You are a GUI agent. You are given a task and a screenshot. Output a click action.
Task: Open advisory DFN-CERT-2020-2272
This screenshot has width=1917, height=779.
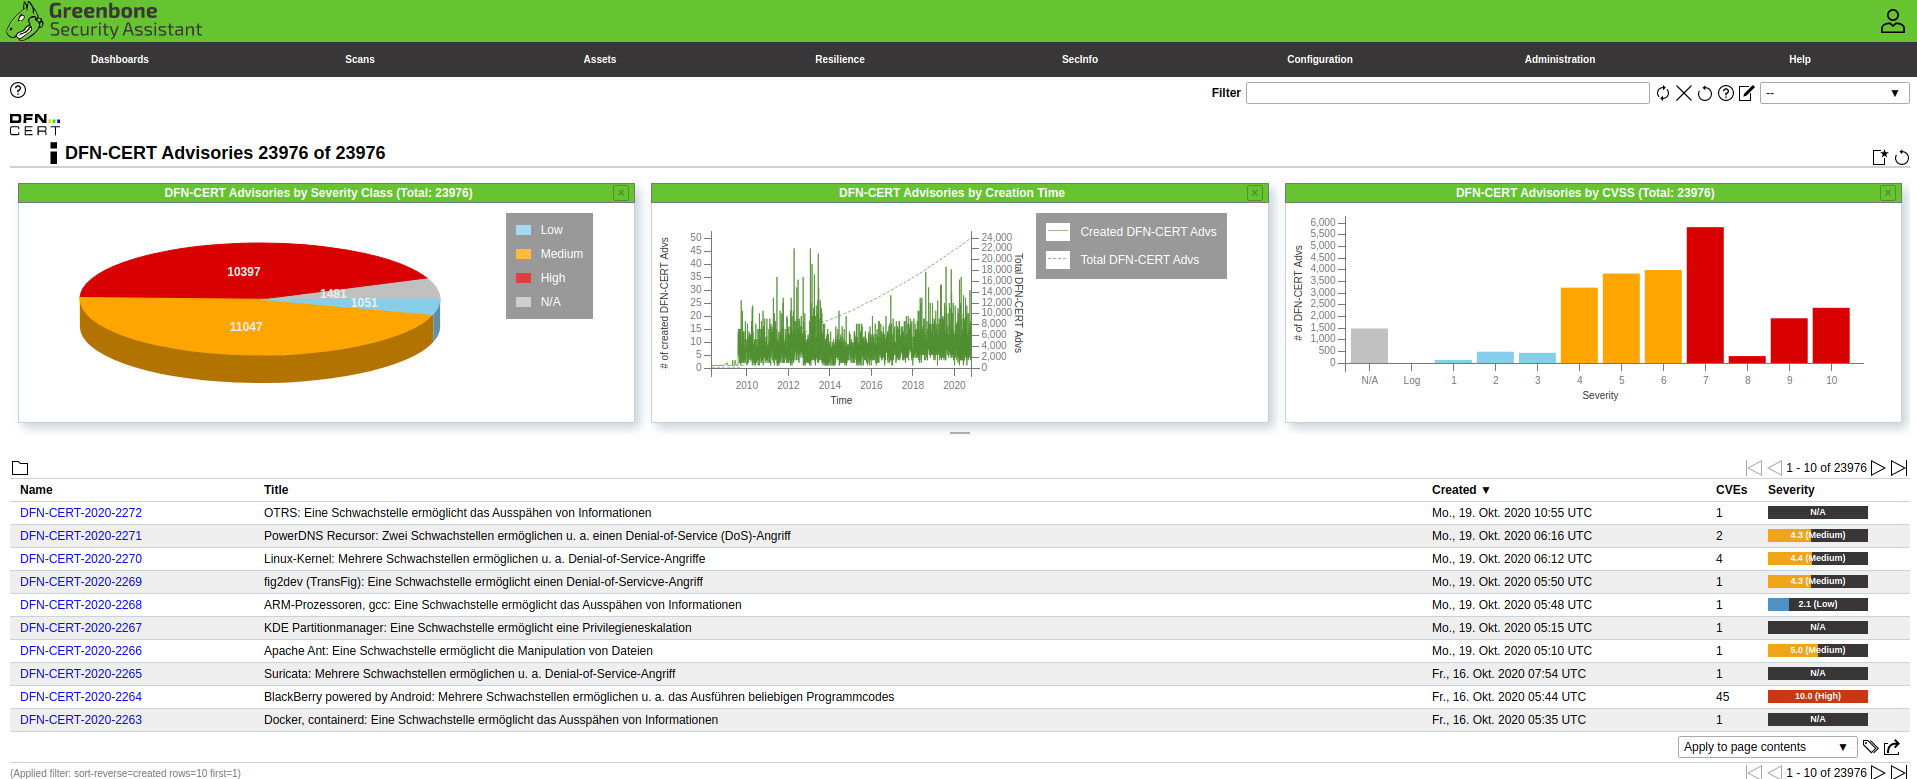pyautogui.click(x=81, y=513)
